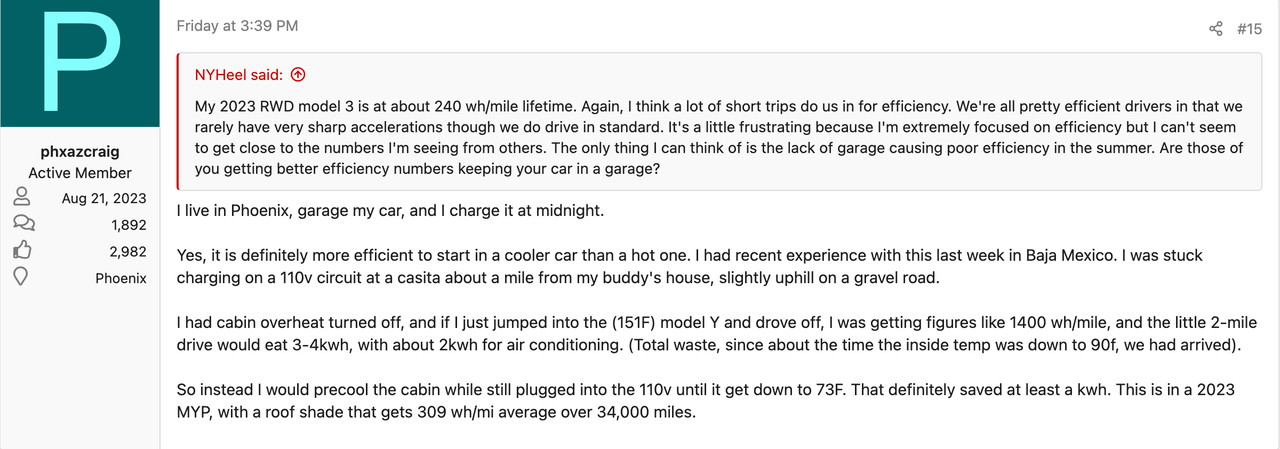The image size is (1280, 449).
Task: Click the thumbs-up reaction score icon
Action: tap(23, 251)
